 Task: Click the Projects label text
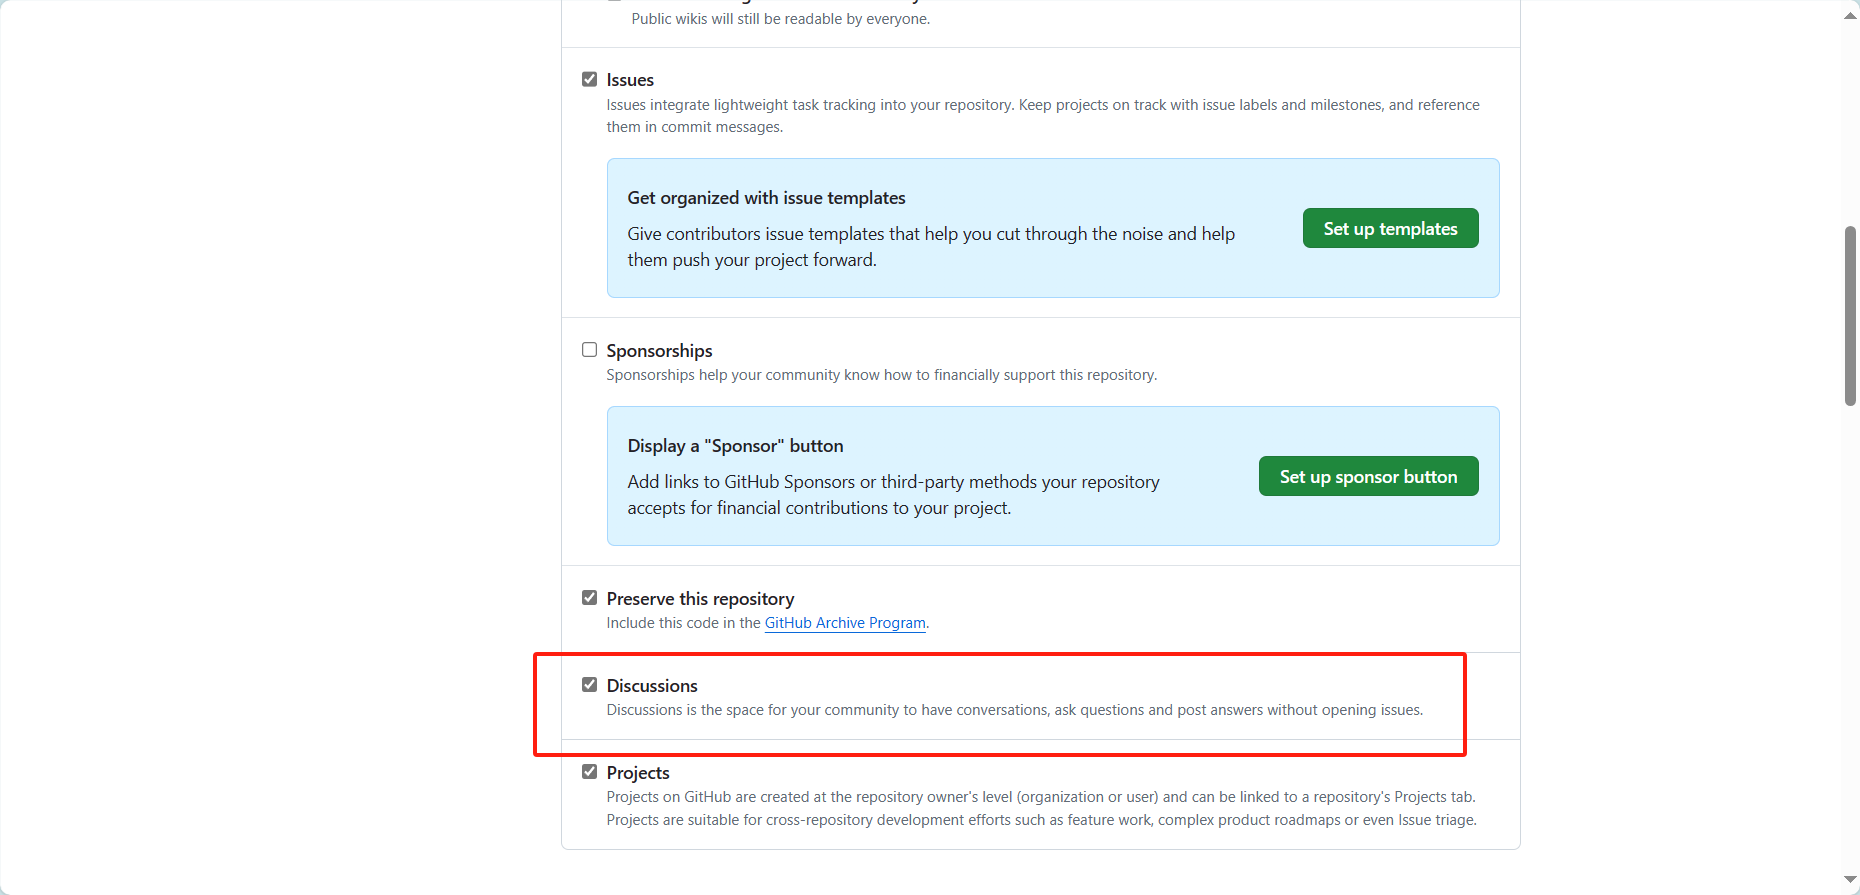[638, 773]
